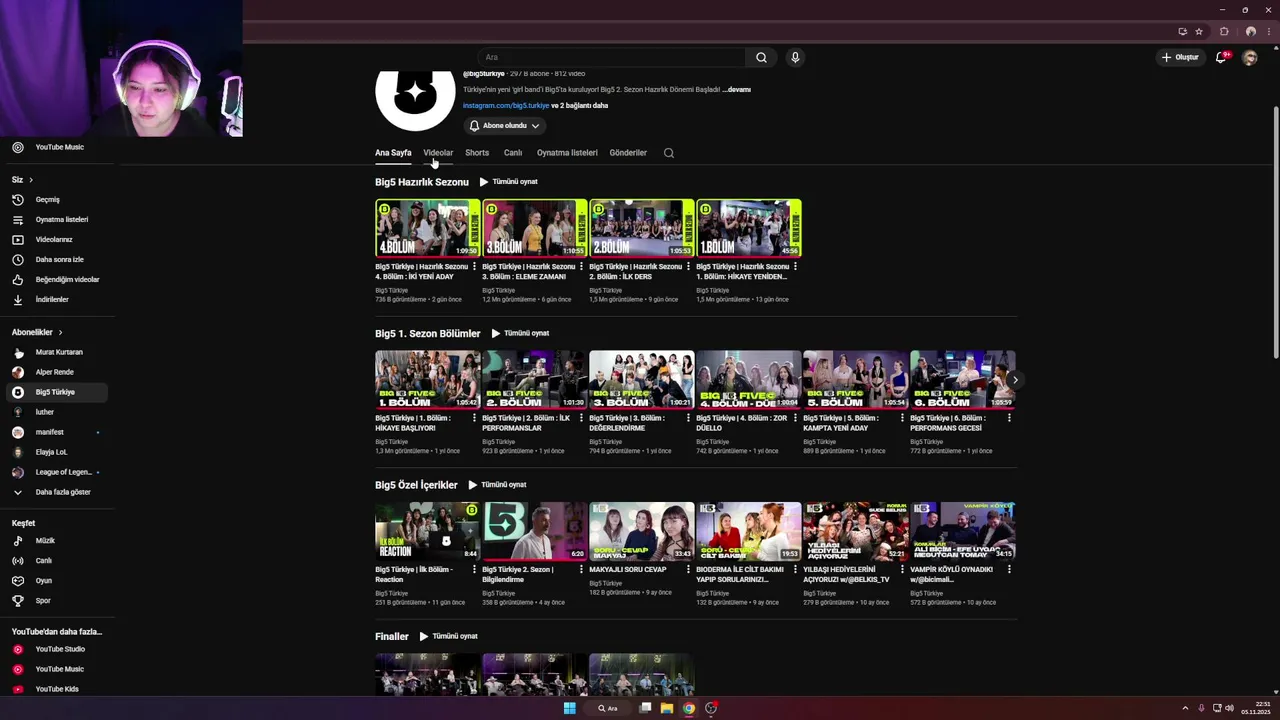Play all Big5 Özel İçerikler
The width and height of the screenshot is (1280, 720).
pyautogui.click(x=497, y=485)
